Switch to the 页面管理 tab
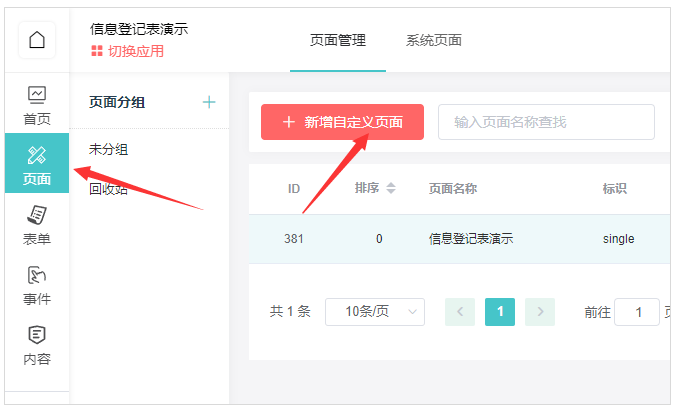 pyautogui.click(x=338, y=40)
